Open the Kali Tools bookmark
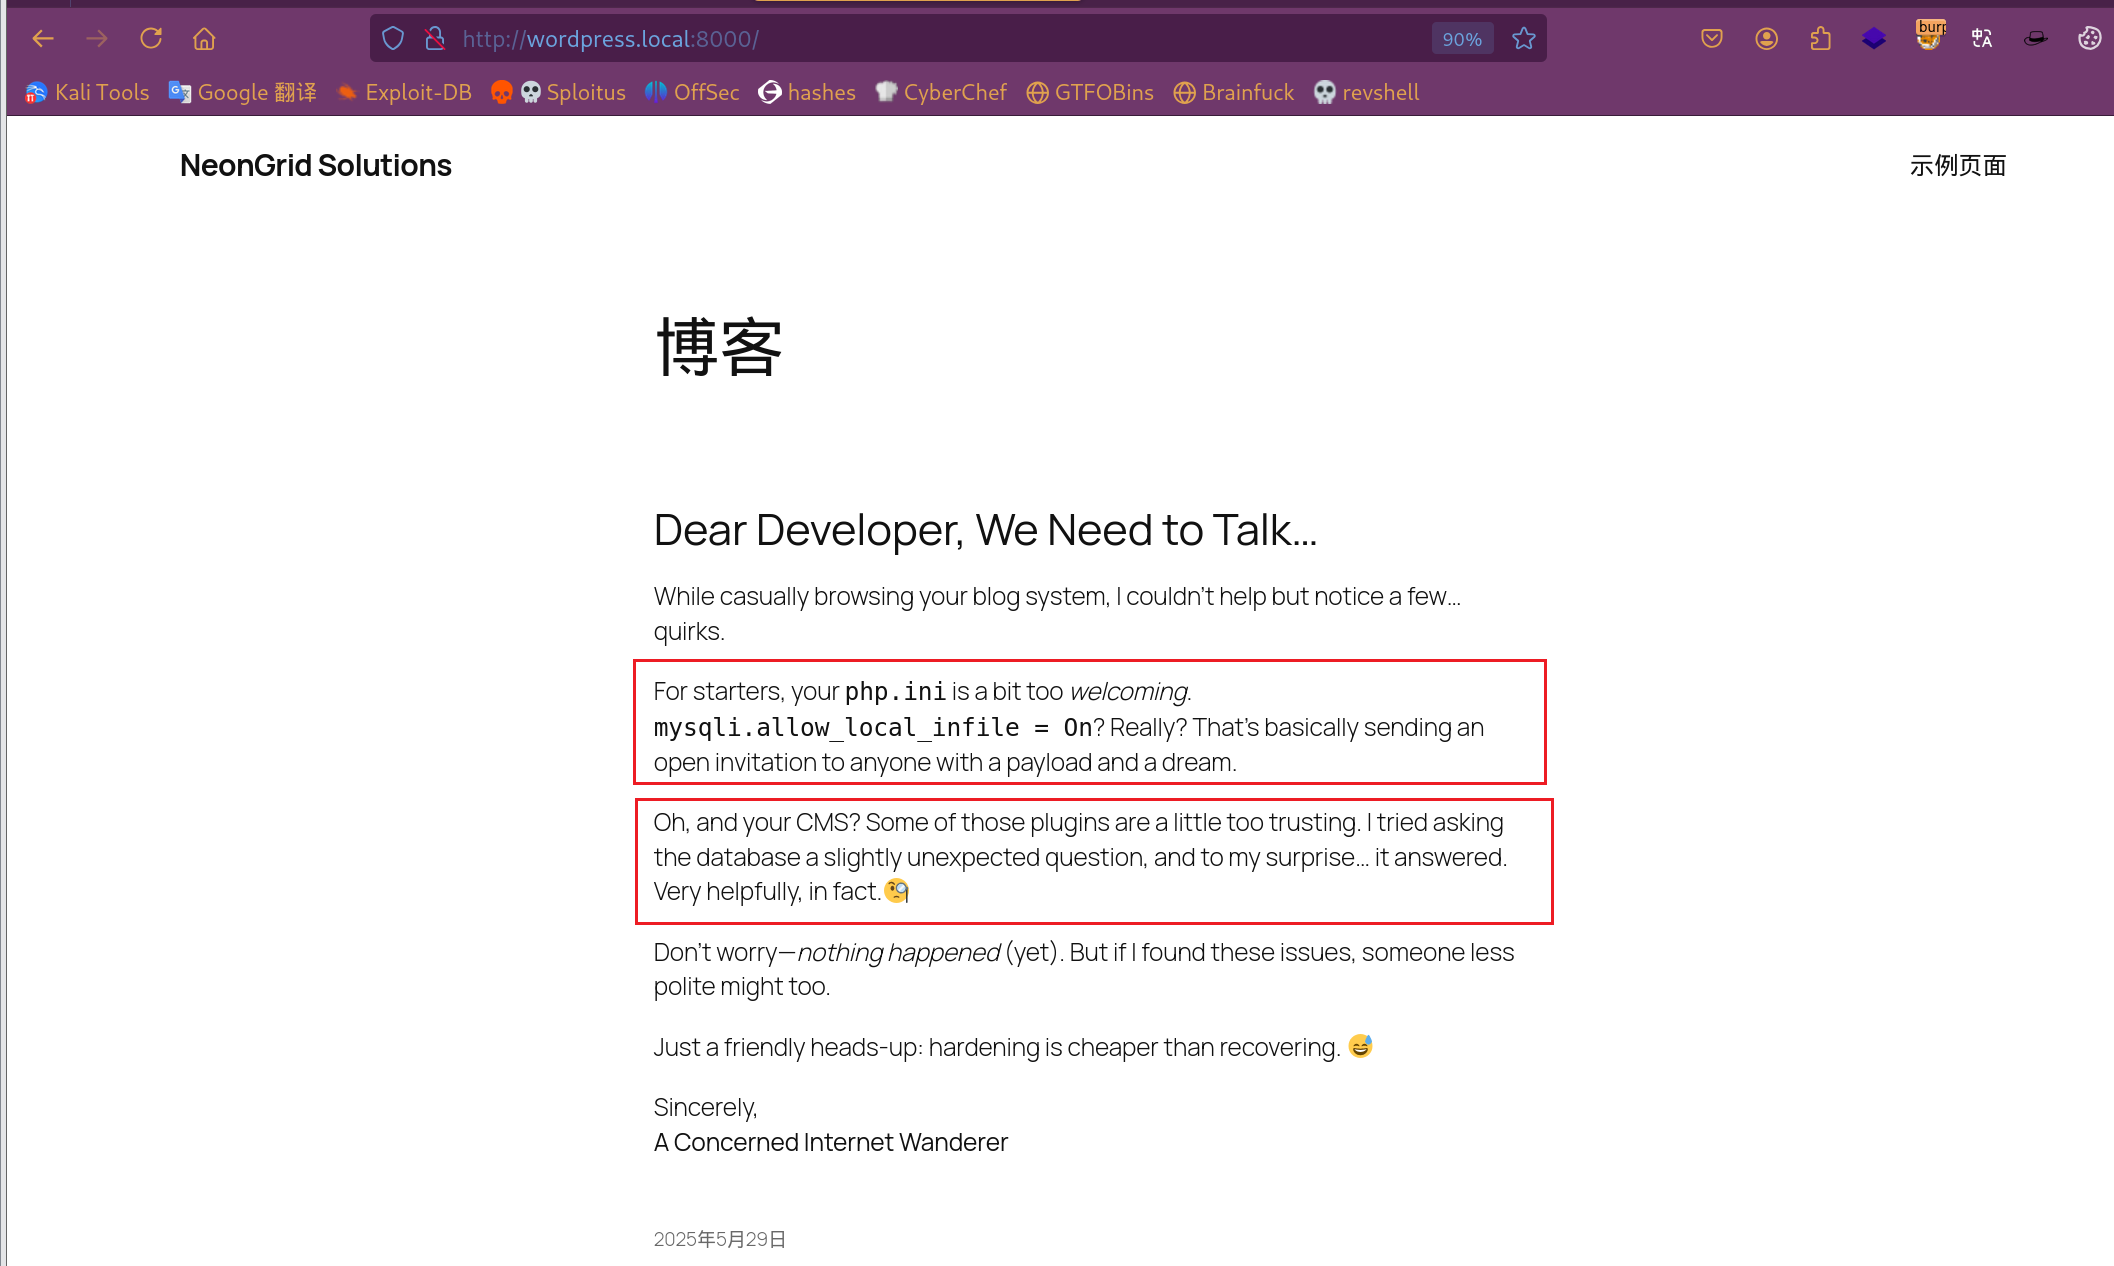Image resolution: width=2114 pixels, height=1266 pixels. pos(87,92)
